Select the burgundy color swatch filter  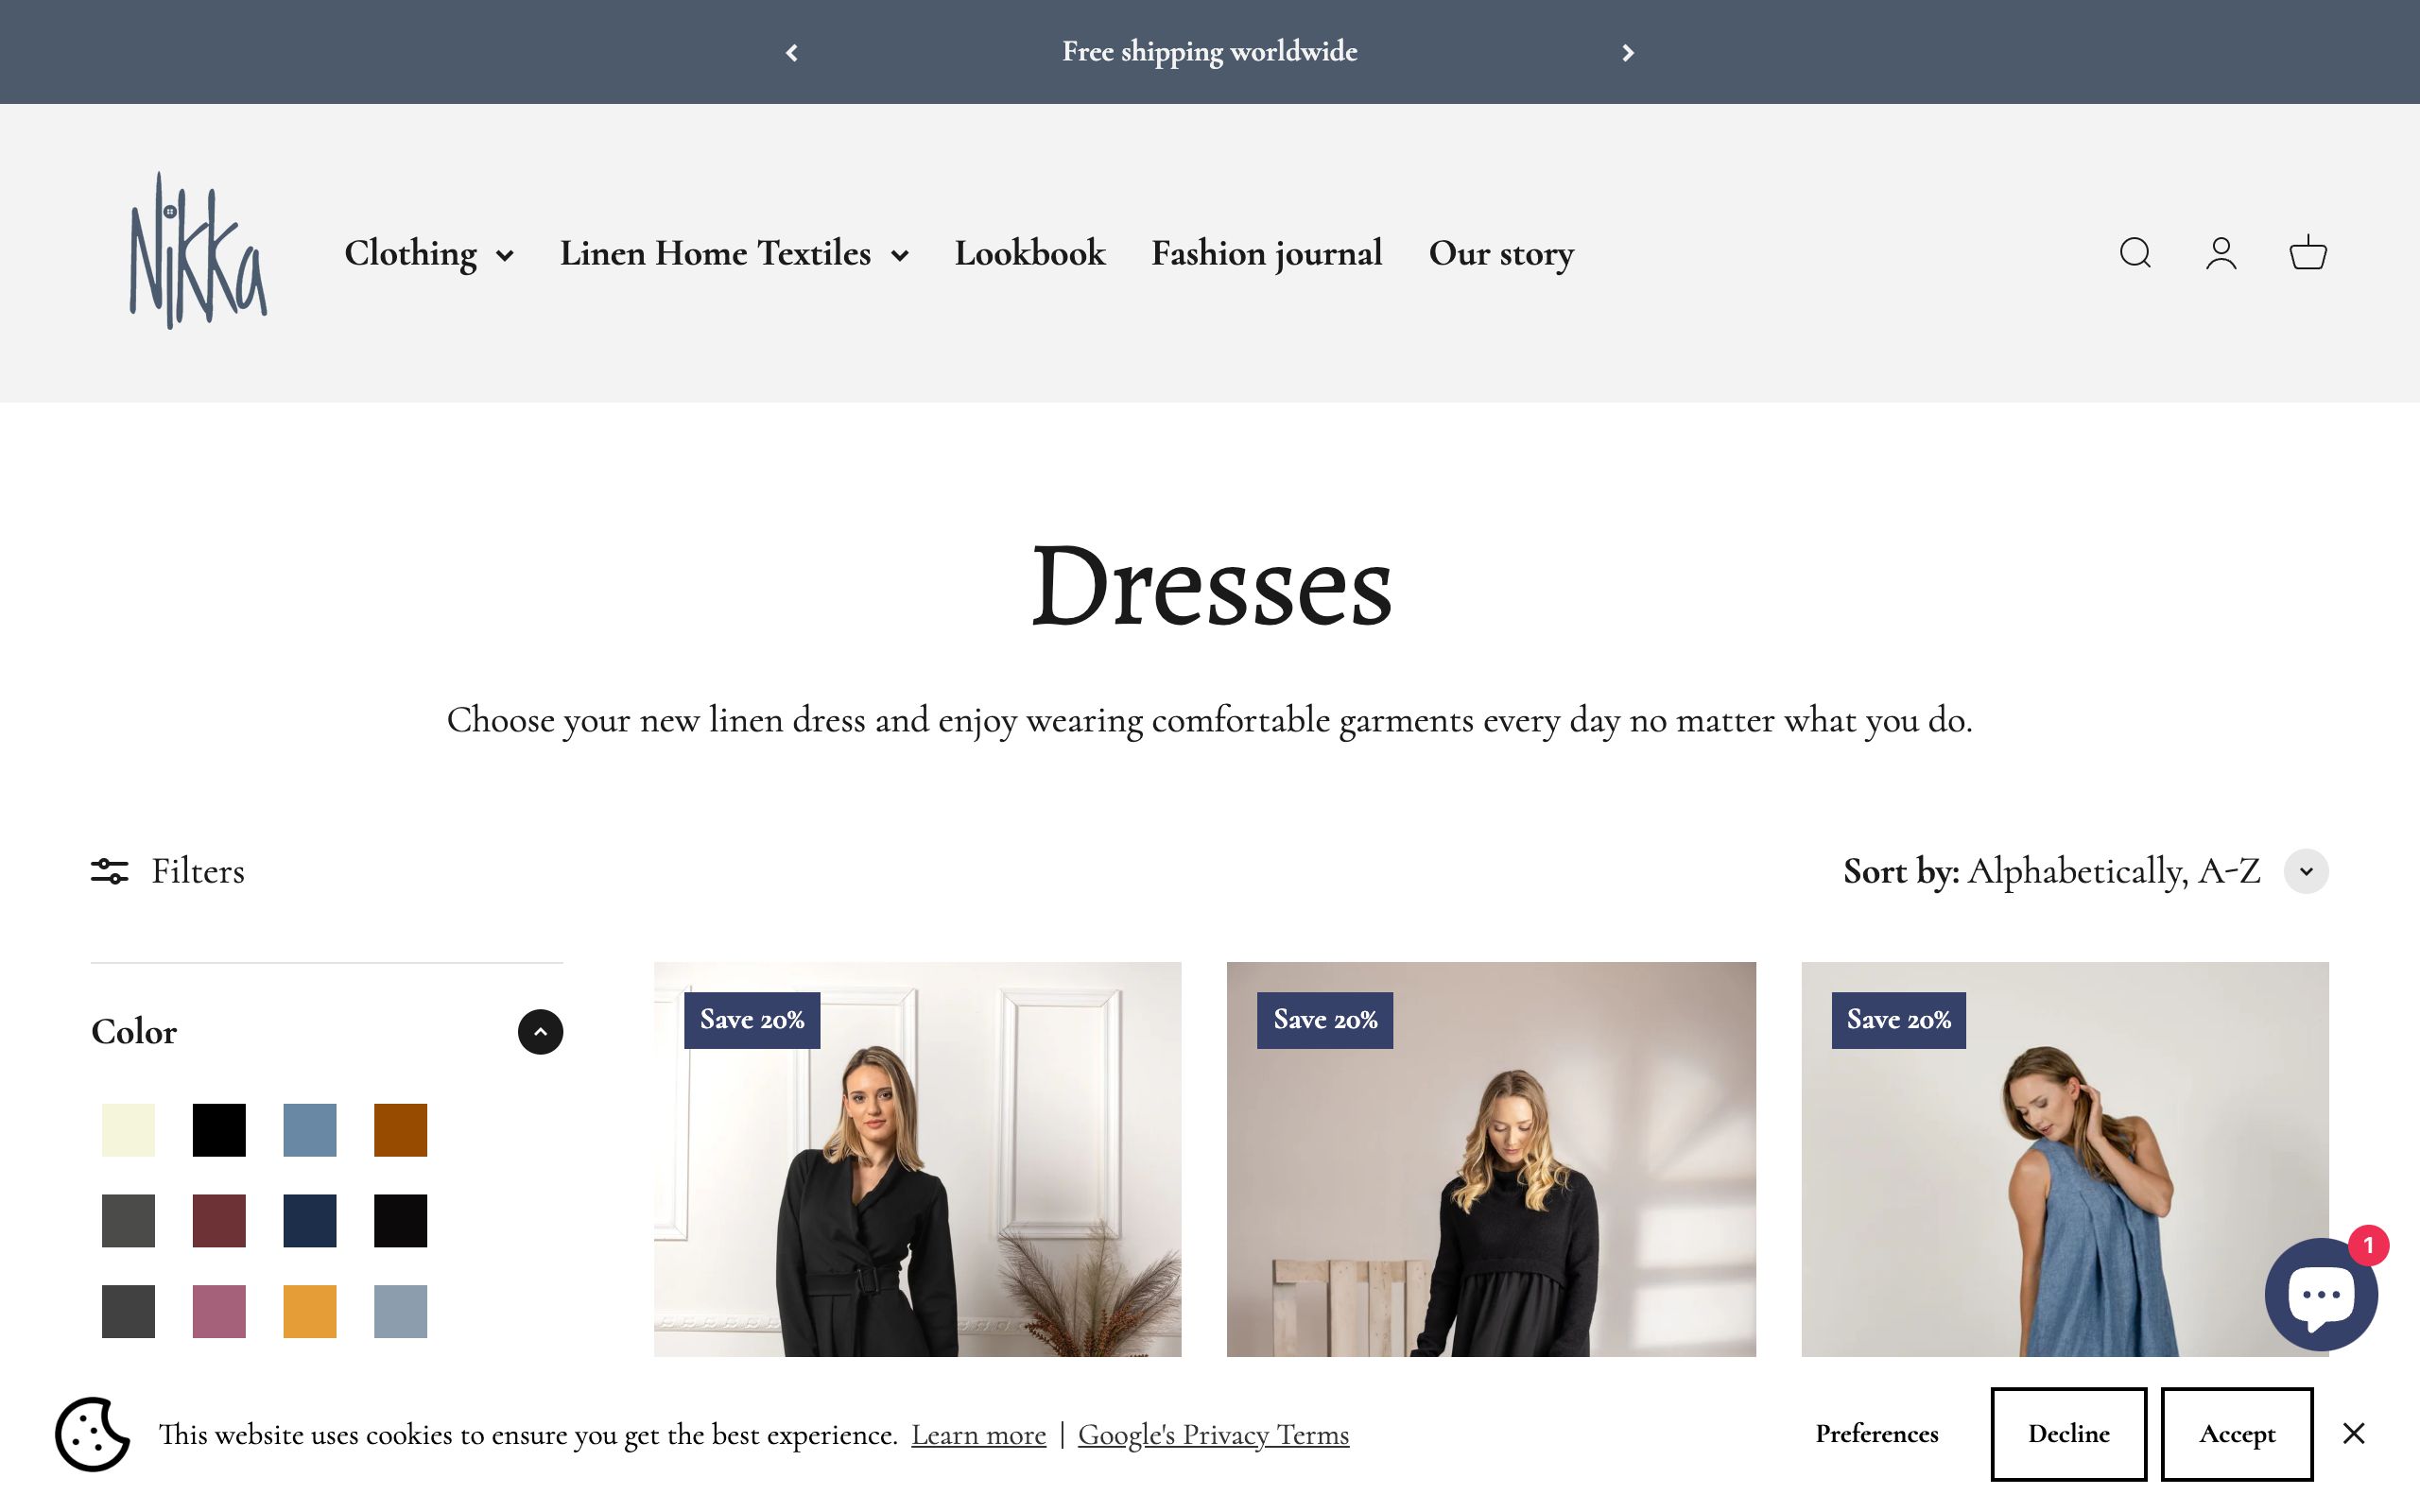pyautogui.click(x=219, y=1220)
